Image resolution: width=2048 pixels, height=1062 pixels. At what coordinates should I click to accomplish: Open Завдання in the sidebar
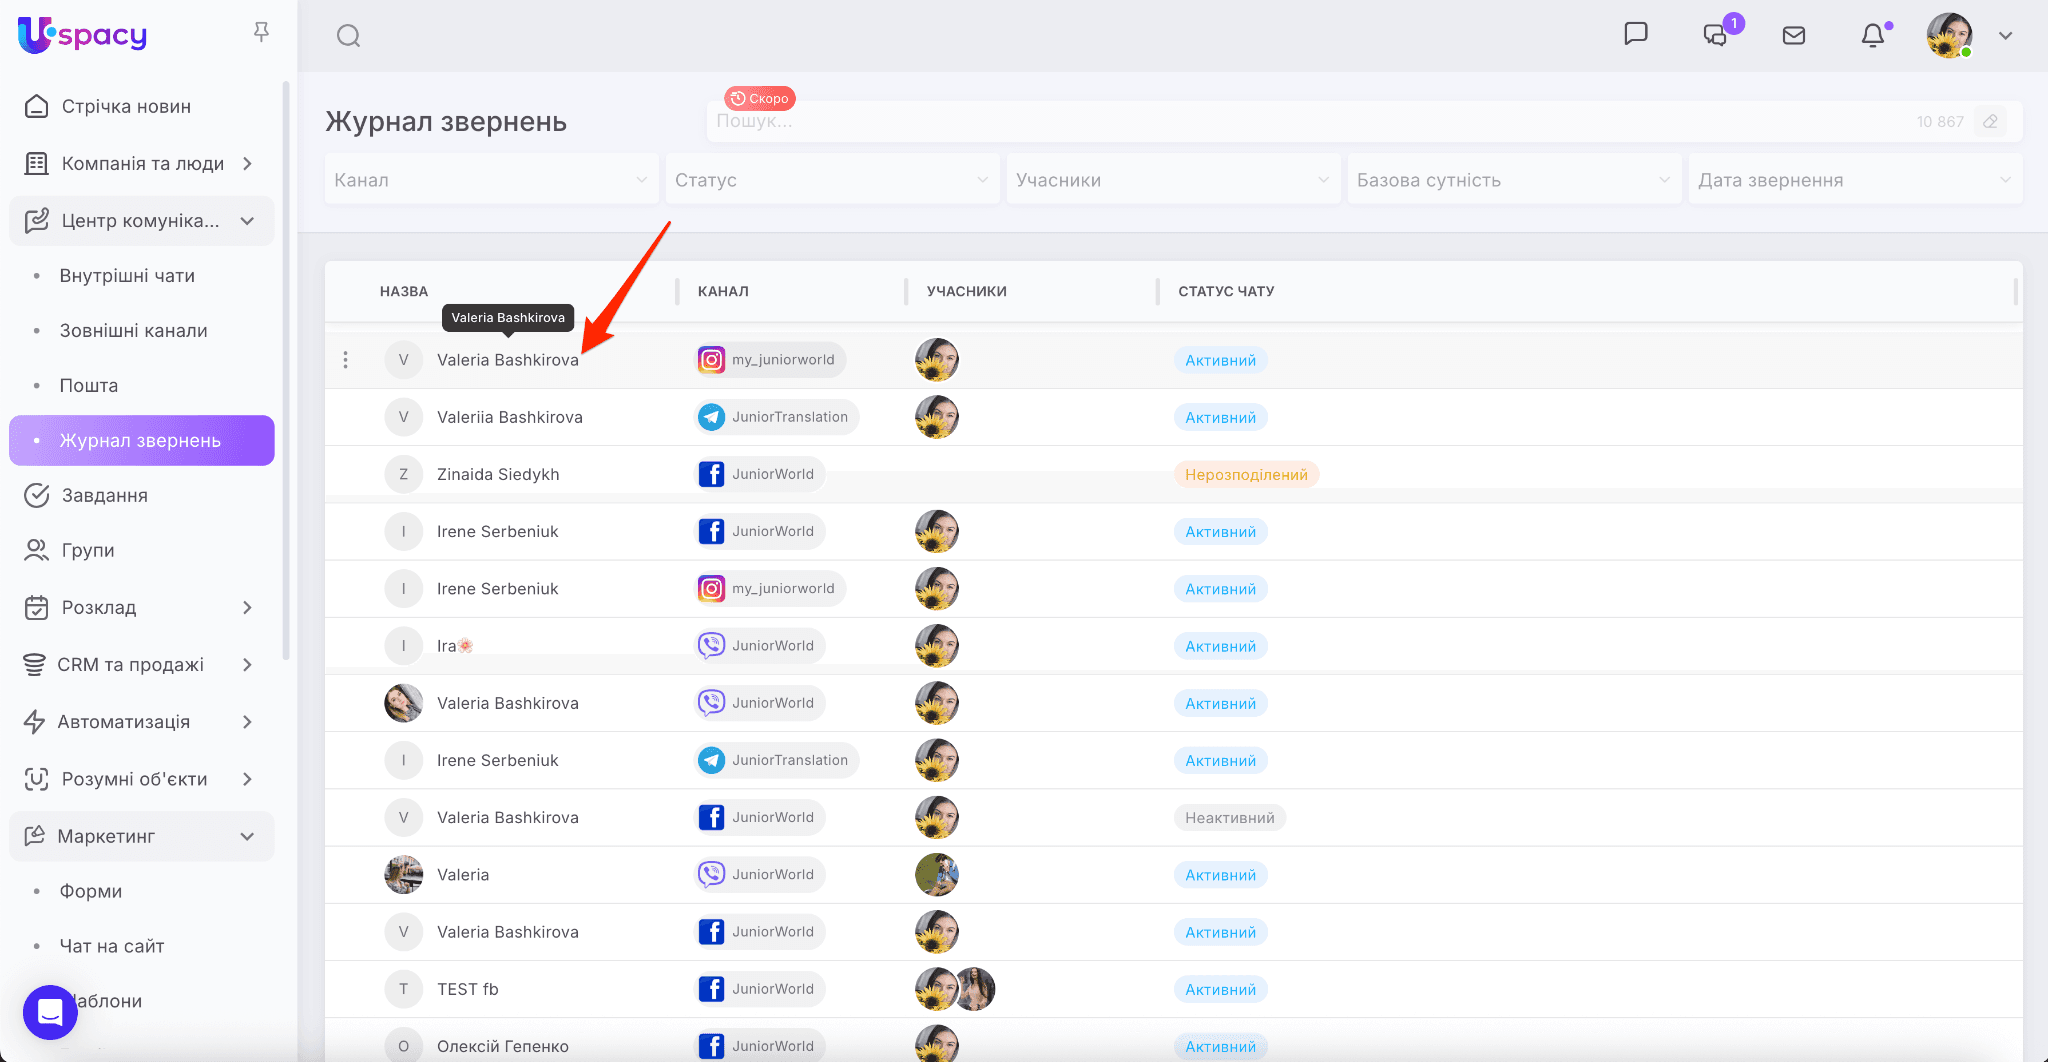(104, 496)
